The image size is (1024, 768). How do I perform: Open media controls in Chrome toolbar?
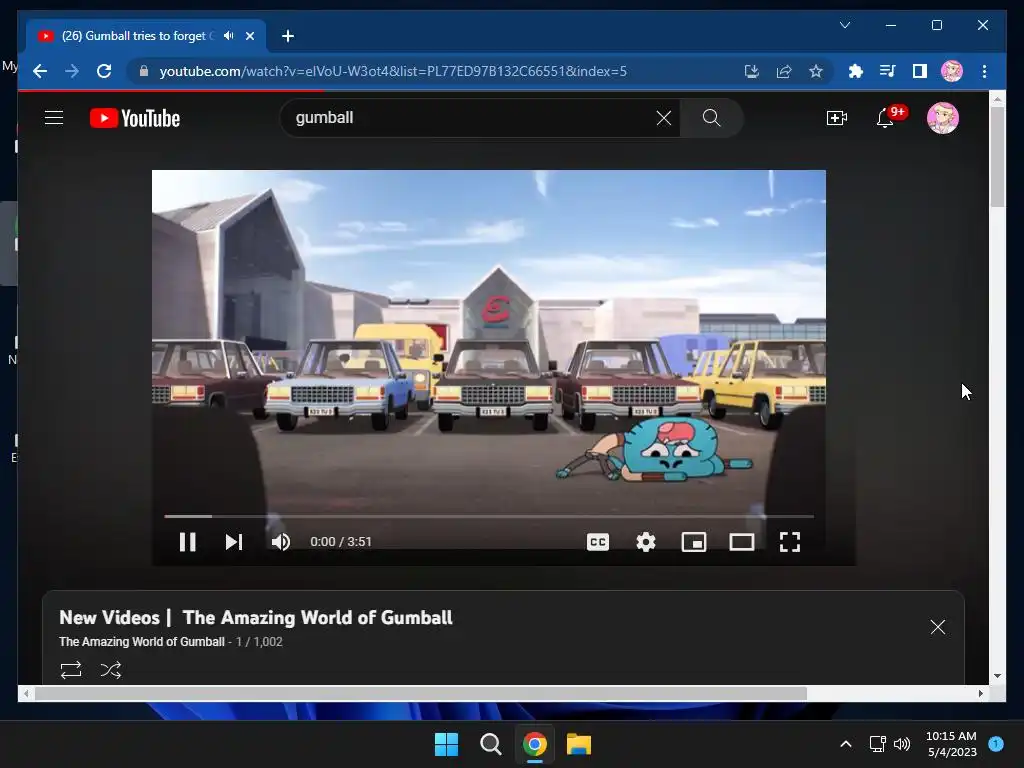point(888,71)
